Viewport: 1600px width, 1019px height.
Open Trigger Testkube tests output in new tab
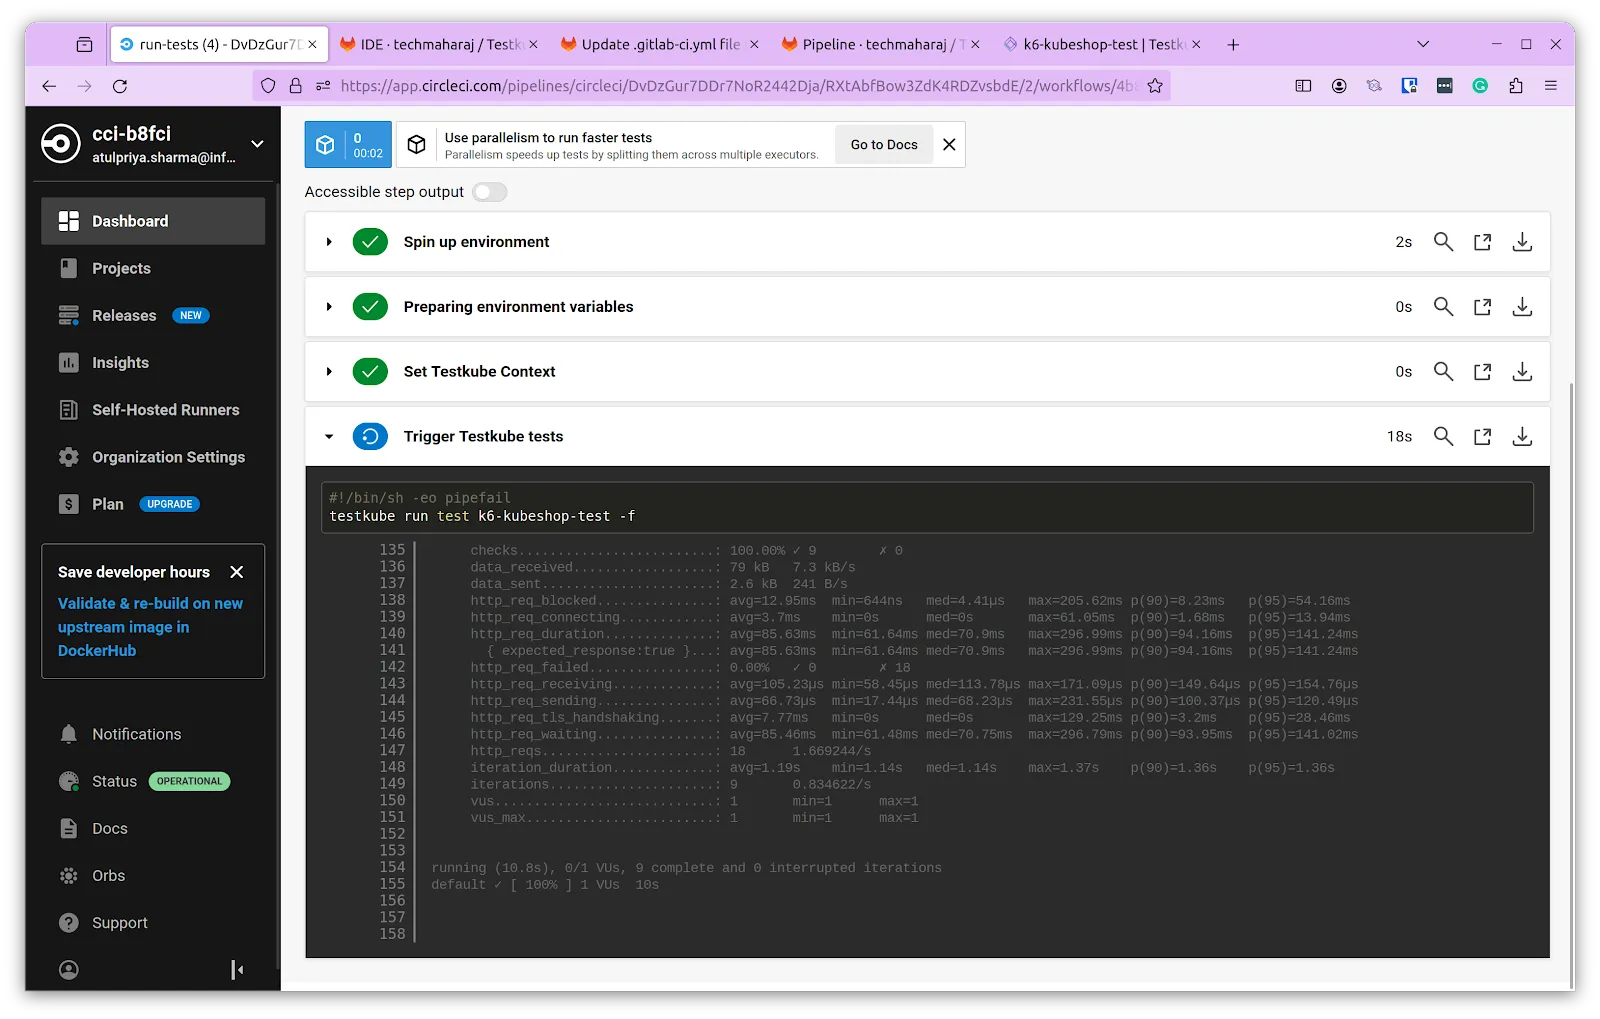pyautogui.click(x=1482, y=437)
